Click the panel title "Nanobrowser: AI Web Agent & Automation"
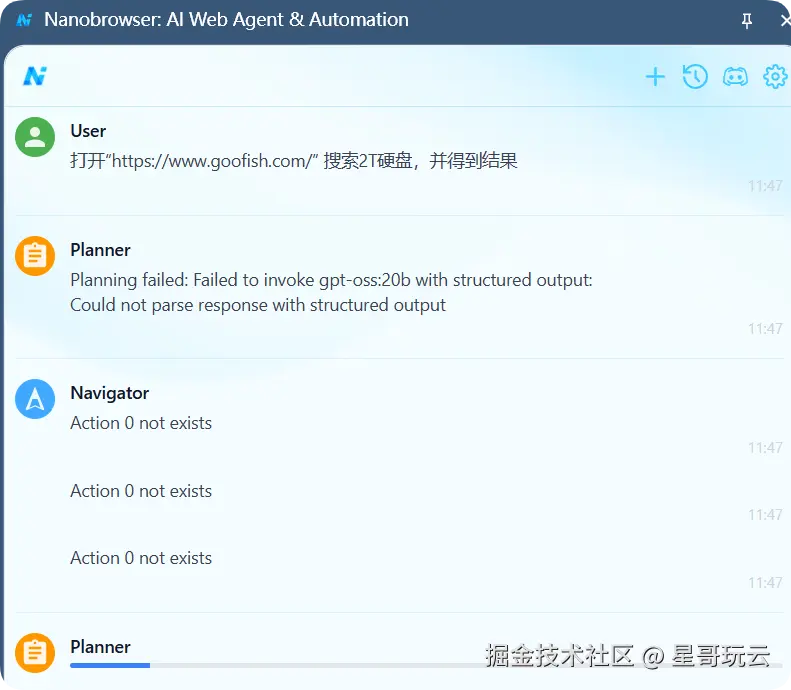 tap(226, 20)
